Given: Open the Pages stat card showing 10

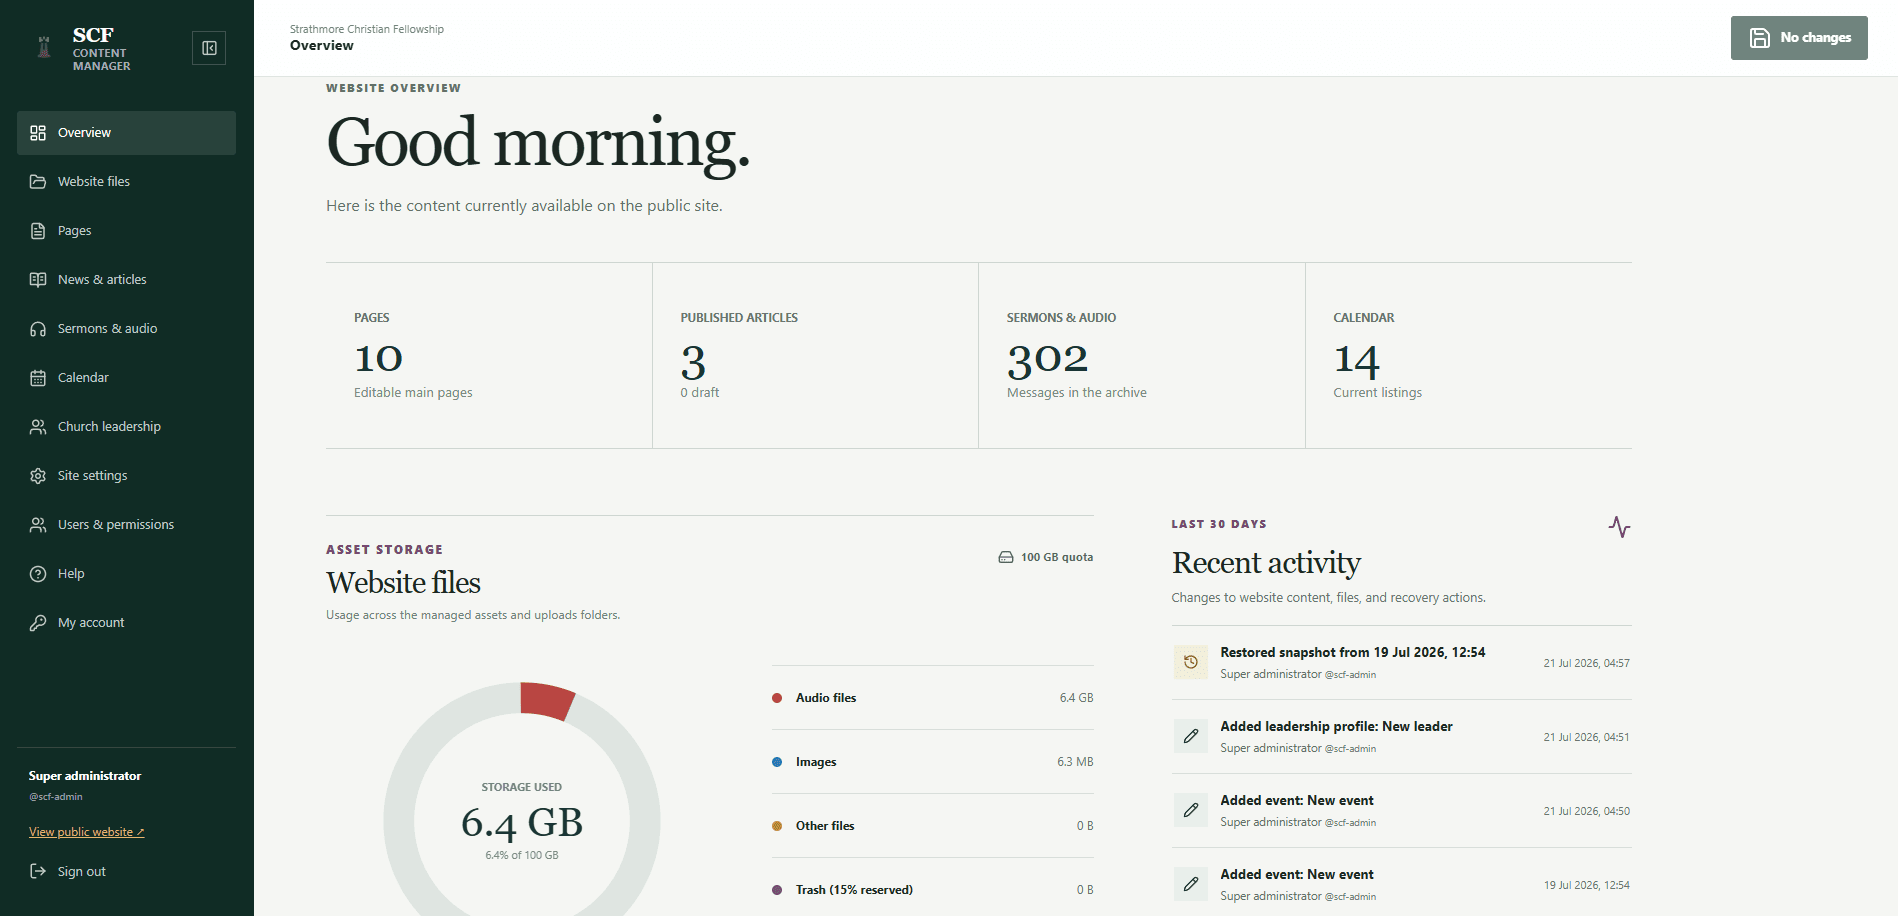Looking at the screenshot, I should pyautogui.click(x=489, y=356).
